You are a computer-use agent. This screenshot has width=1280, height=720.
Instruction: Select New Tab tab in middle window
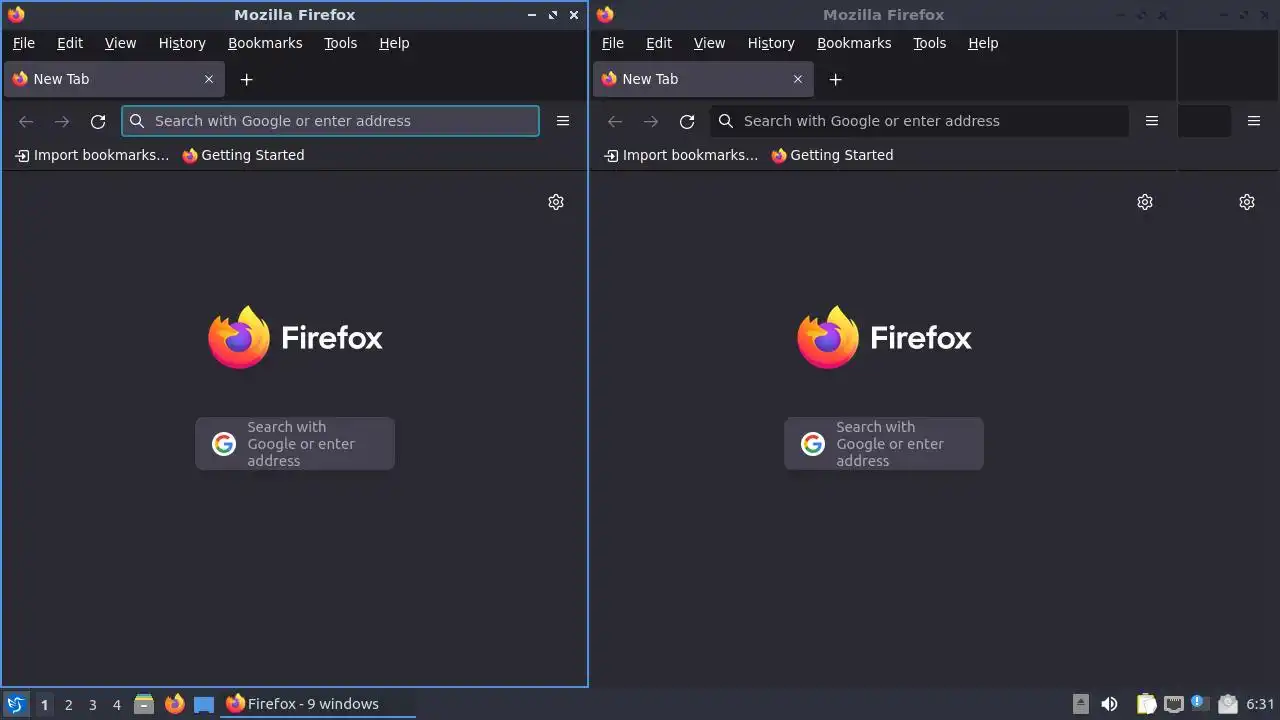pyautogui.click(x=703, y=79)
